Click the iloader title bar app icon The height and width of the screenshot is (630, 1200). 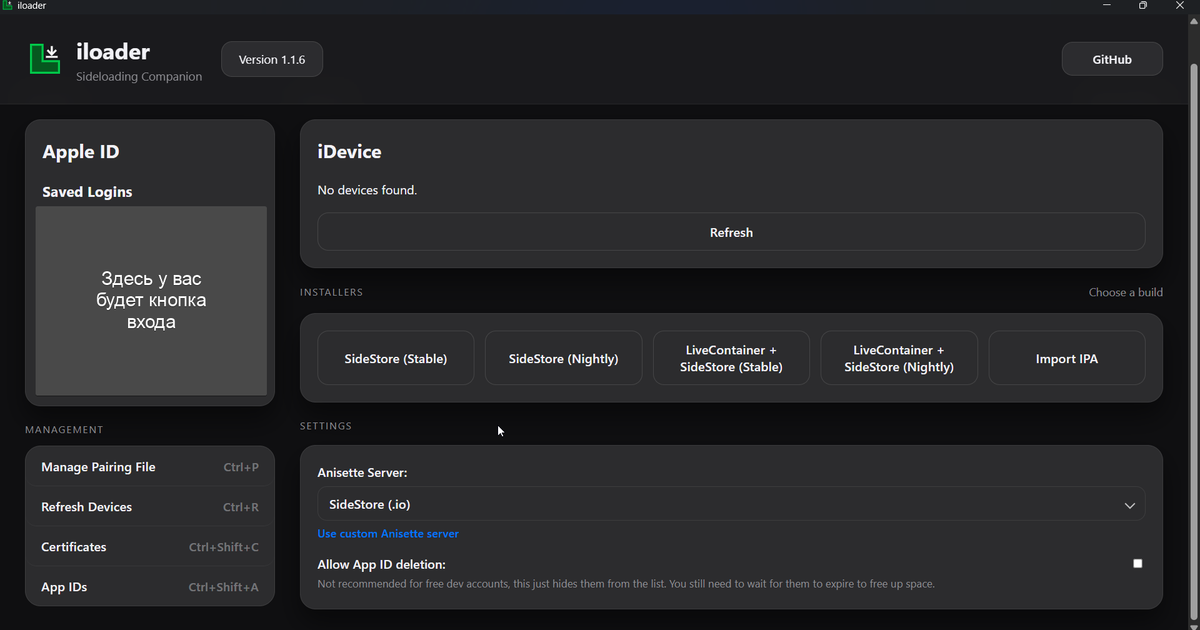point(8,6)
